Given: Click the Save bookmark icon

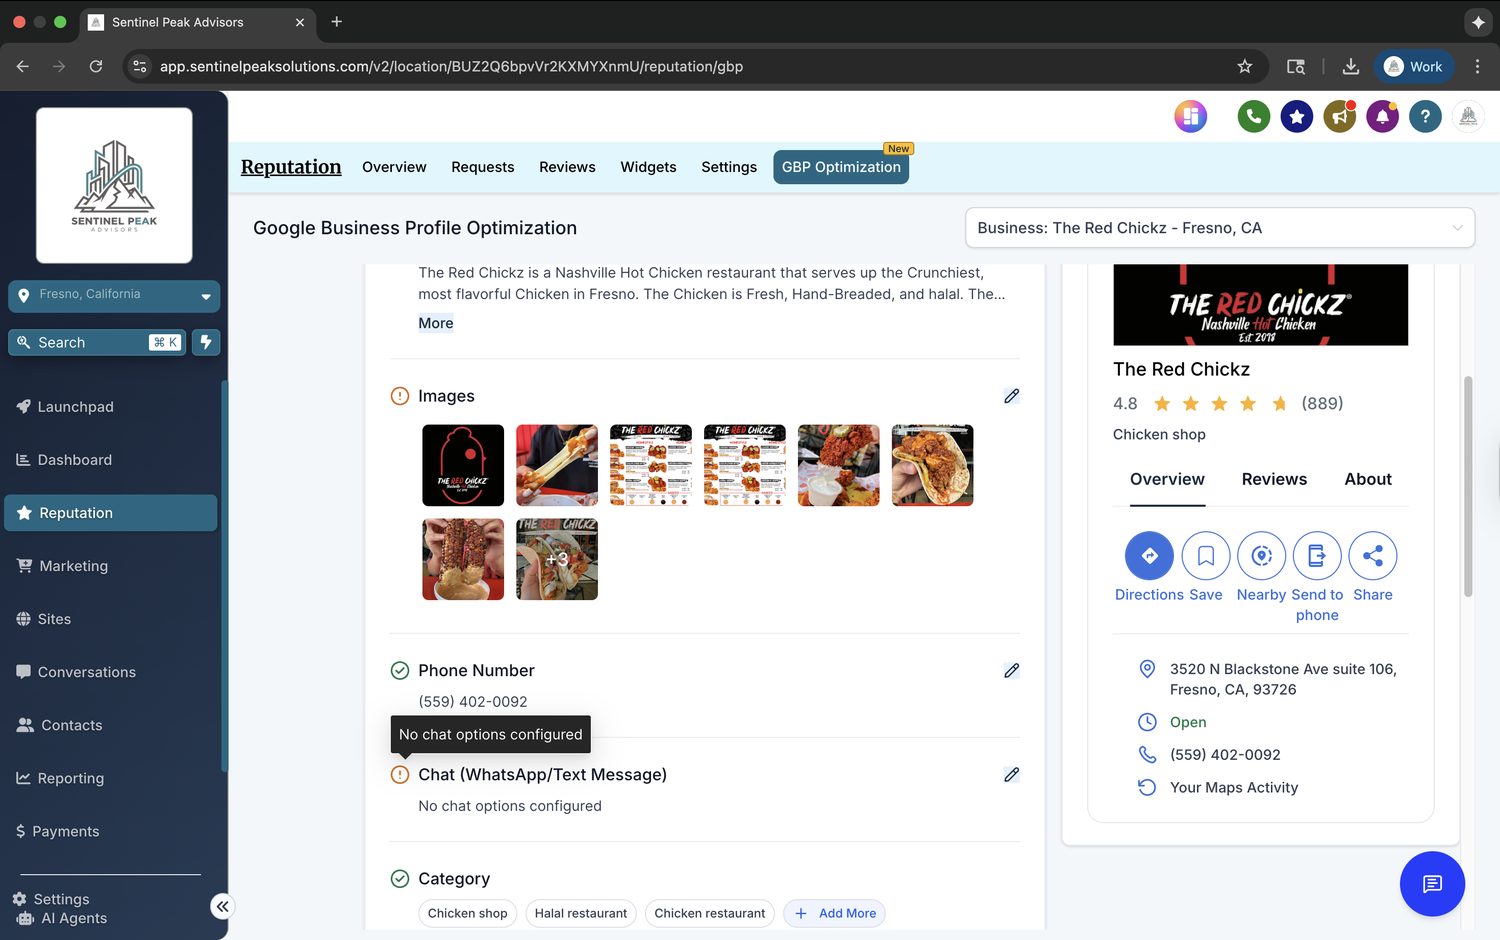Looking at the screenshot, I should 1206,556.
